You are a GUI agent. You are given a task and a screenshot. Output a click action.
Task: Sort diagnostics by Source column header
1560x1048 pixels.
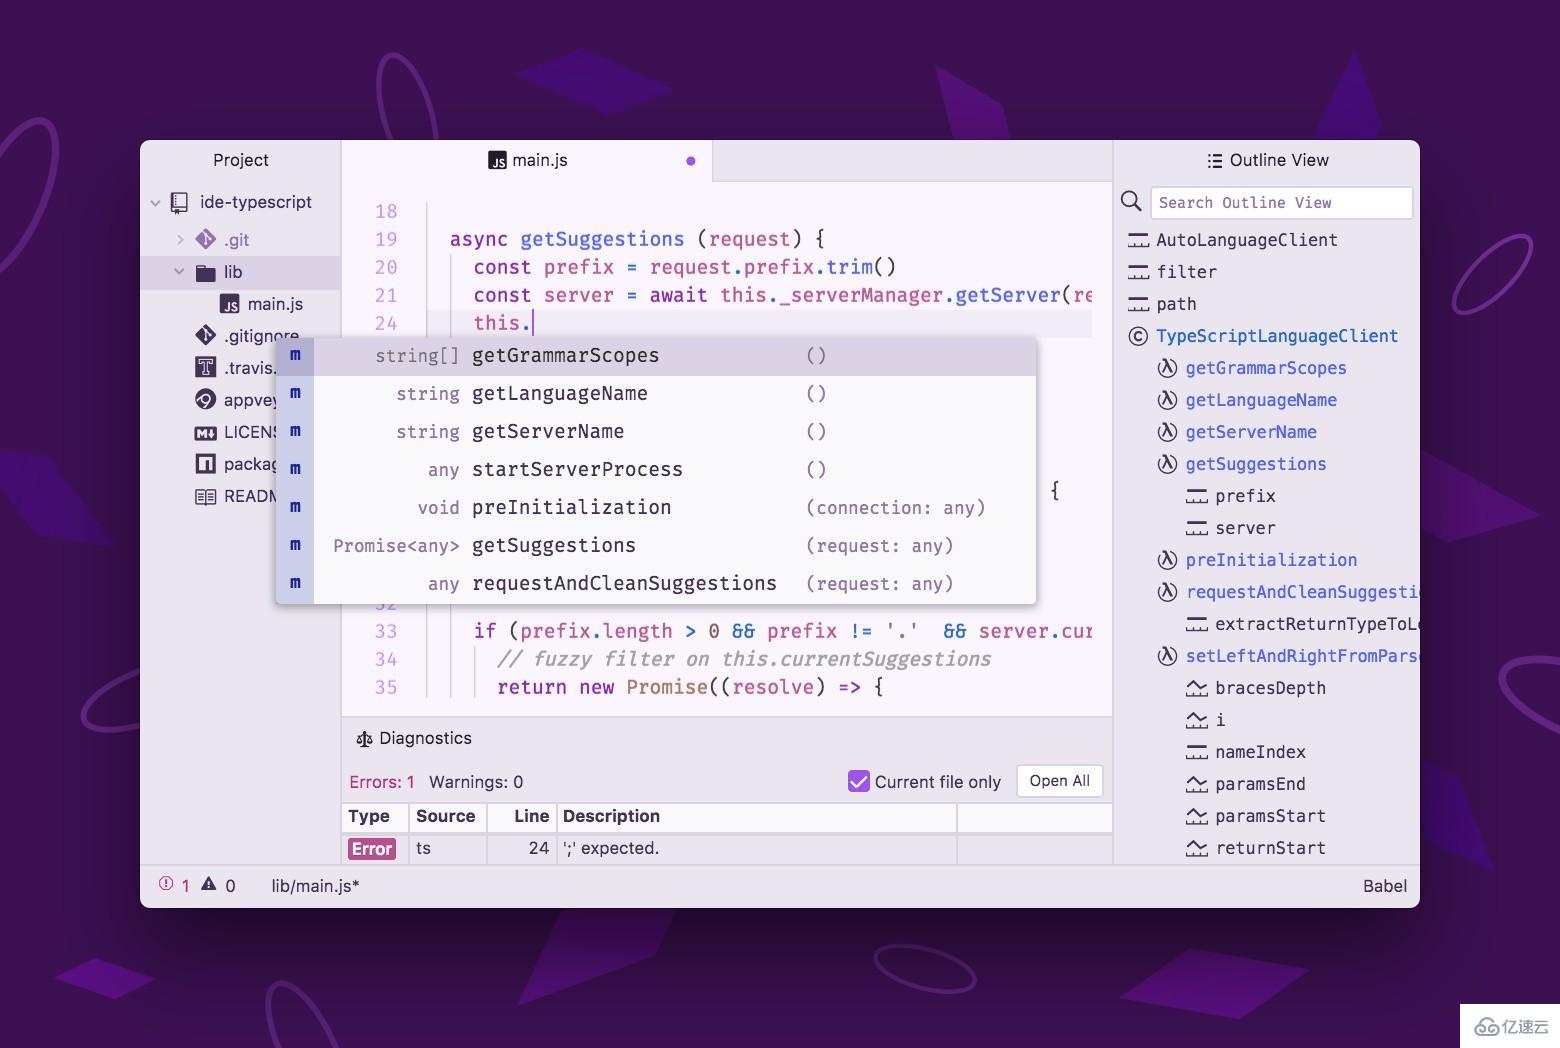pos(446,816)
